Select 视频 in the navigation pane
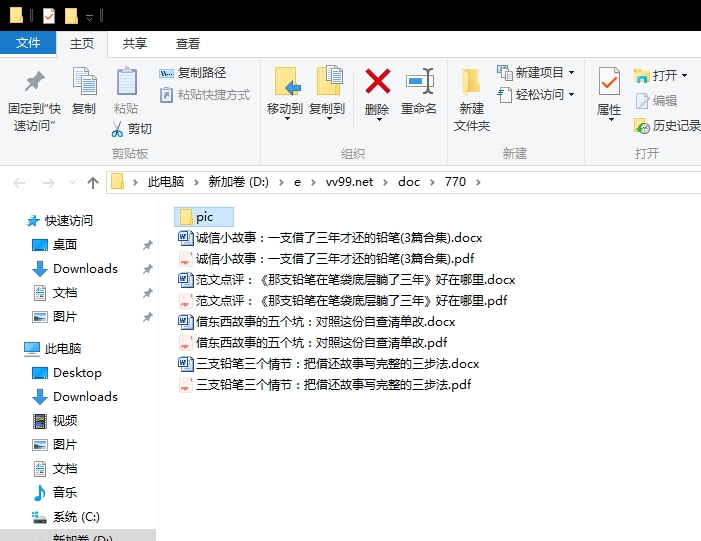Image resolution: width=701 pixels, height=541 pixels. [x=55, y=421]
